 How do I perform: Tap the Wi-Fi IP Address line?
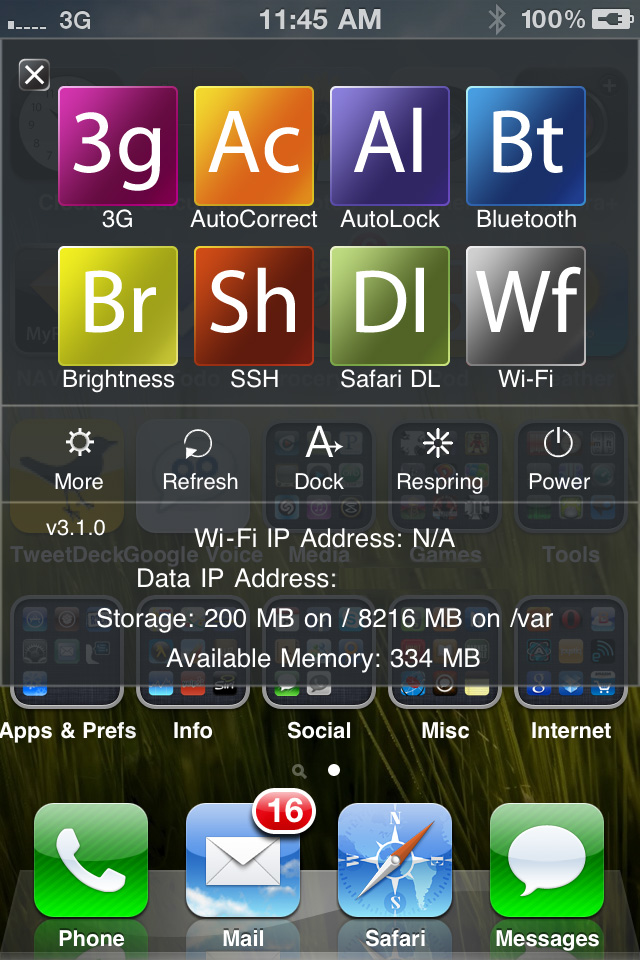point(325,539)
